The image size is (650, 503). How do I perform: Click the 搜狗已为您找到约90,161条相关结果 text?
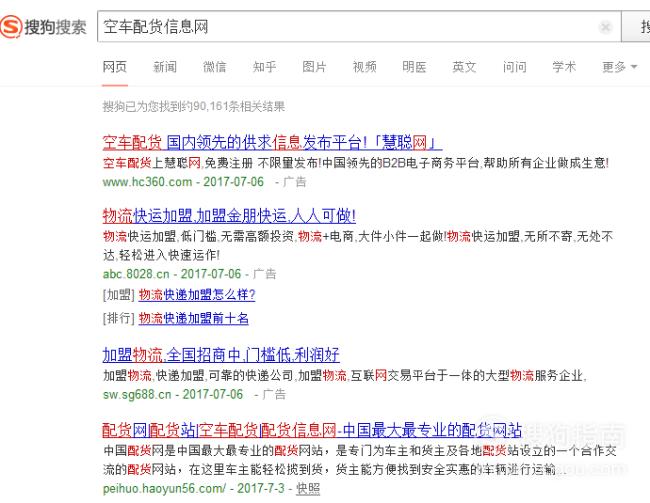click(x=194, y=107)
